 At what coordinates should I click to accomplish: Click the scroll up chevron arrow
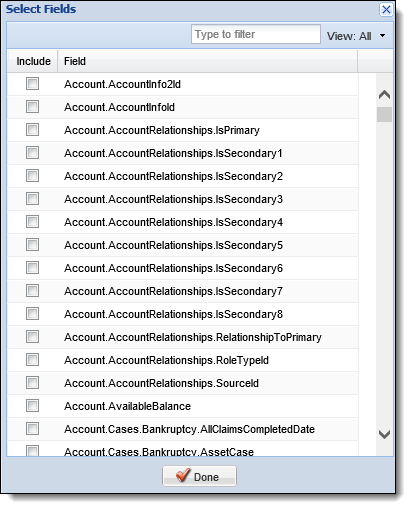coord(384,95)
